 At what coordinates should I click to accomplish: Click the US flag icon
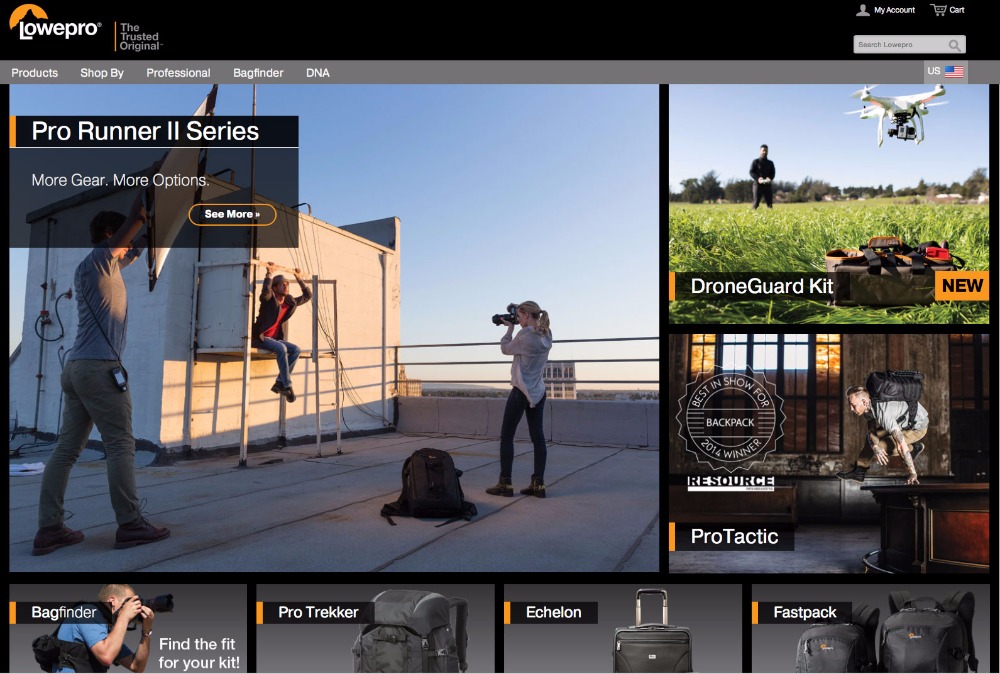(x=954, y=72)
